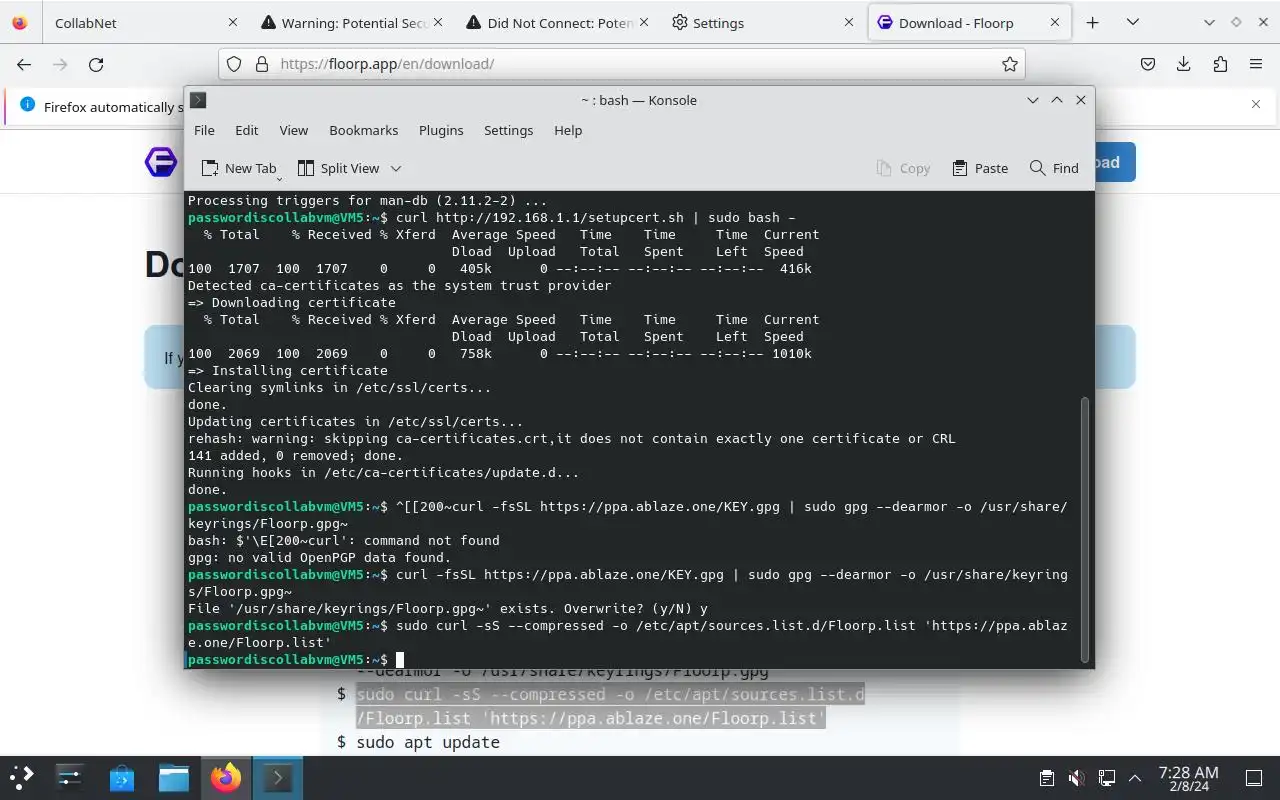Open System Settings from the taskbar
Viewport: 1280px width, 800px height.
[x=70, y=777]
